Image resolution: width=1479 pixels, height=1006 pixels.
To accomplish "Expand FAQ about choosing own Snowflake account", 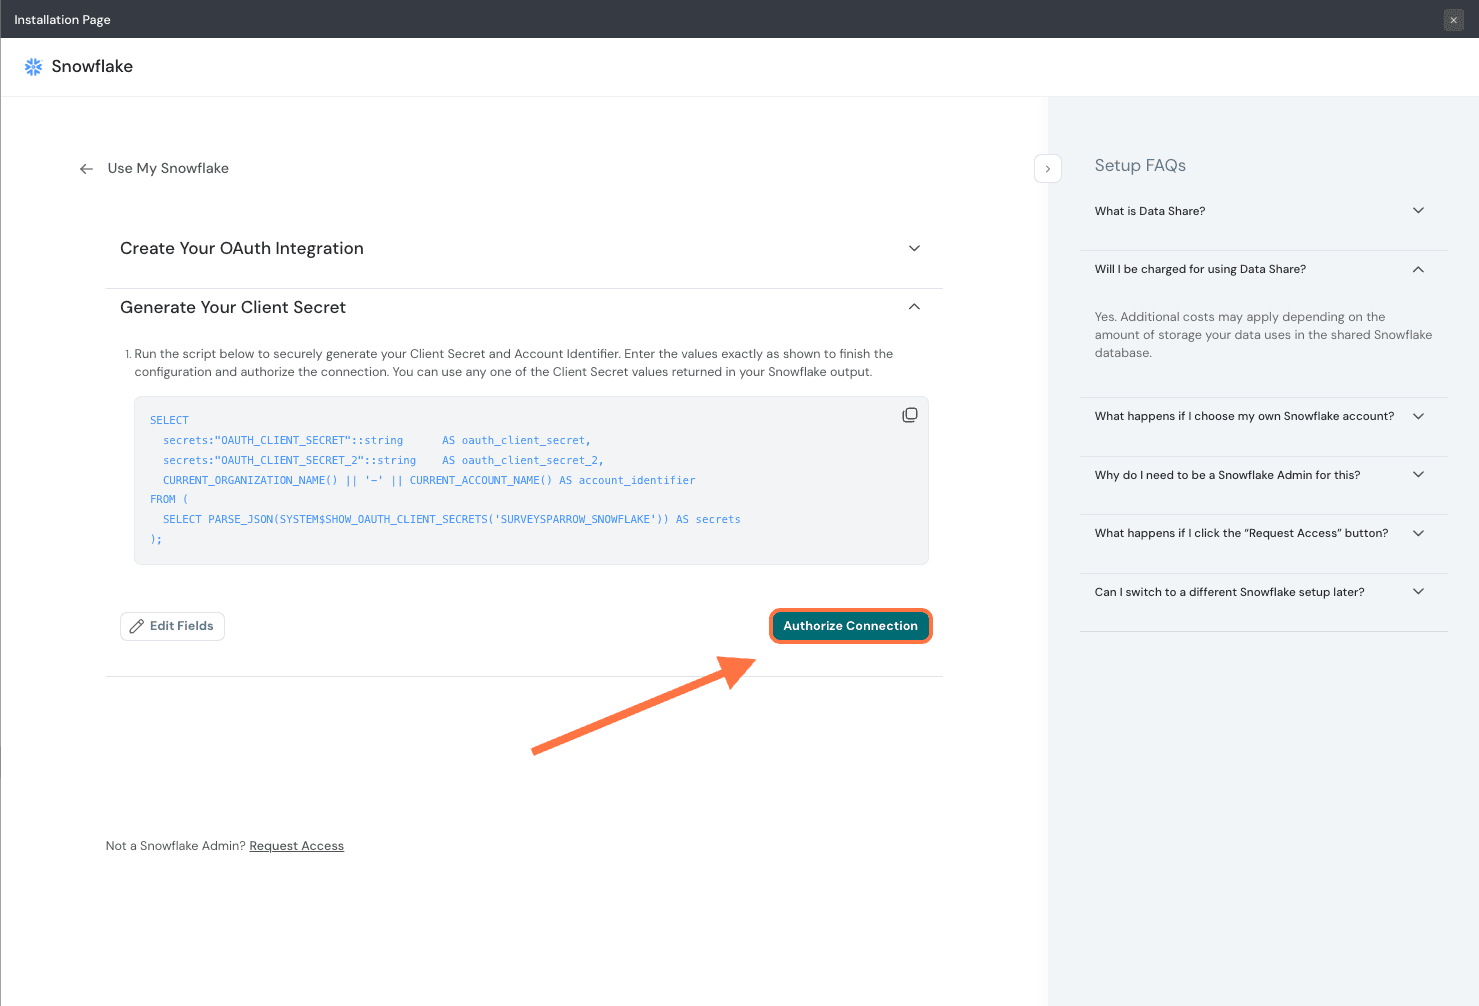I will pos(1417,416).
